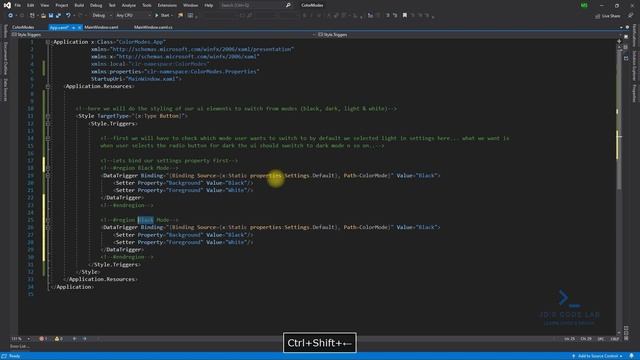Open the Debug configuration dropdown
The image size is (640, 360).
pos(101,16)
